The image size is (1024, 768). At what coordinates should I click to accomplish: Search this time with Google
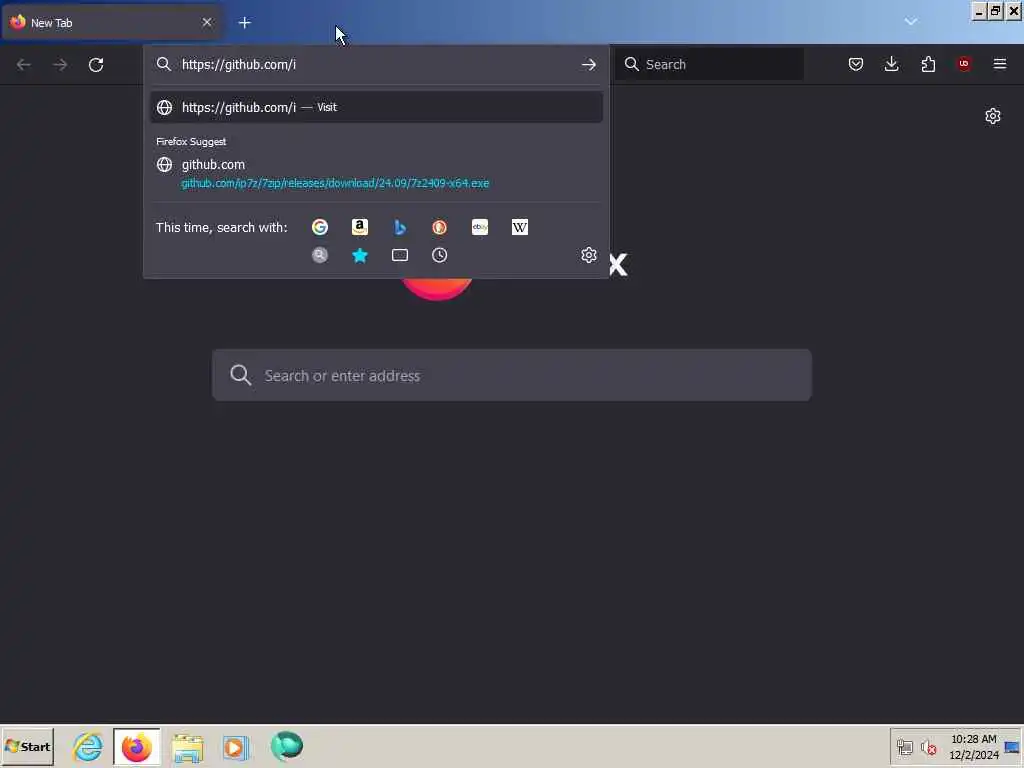[x=320, y=227]
